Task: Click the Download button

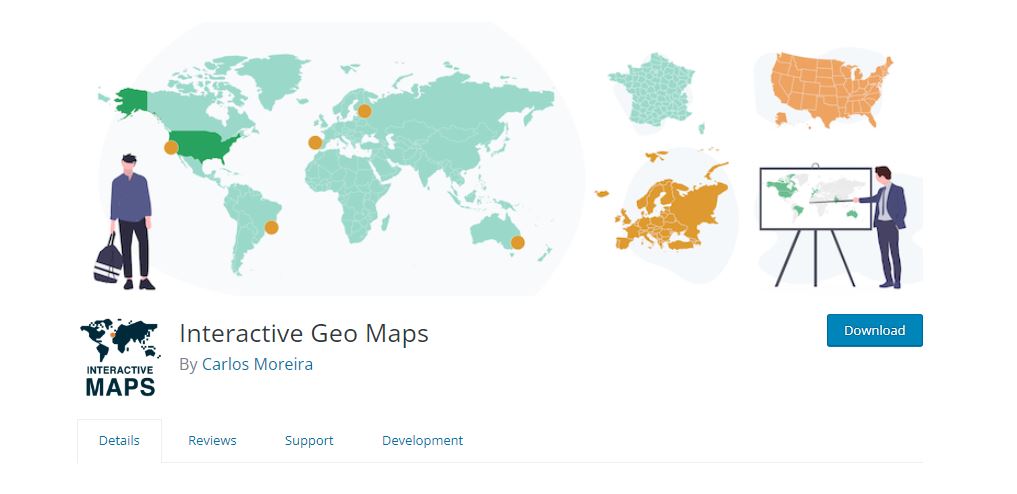Action: pos(874,331)
